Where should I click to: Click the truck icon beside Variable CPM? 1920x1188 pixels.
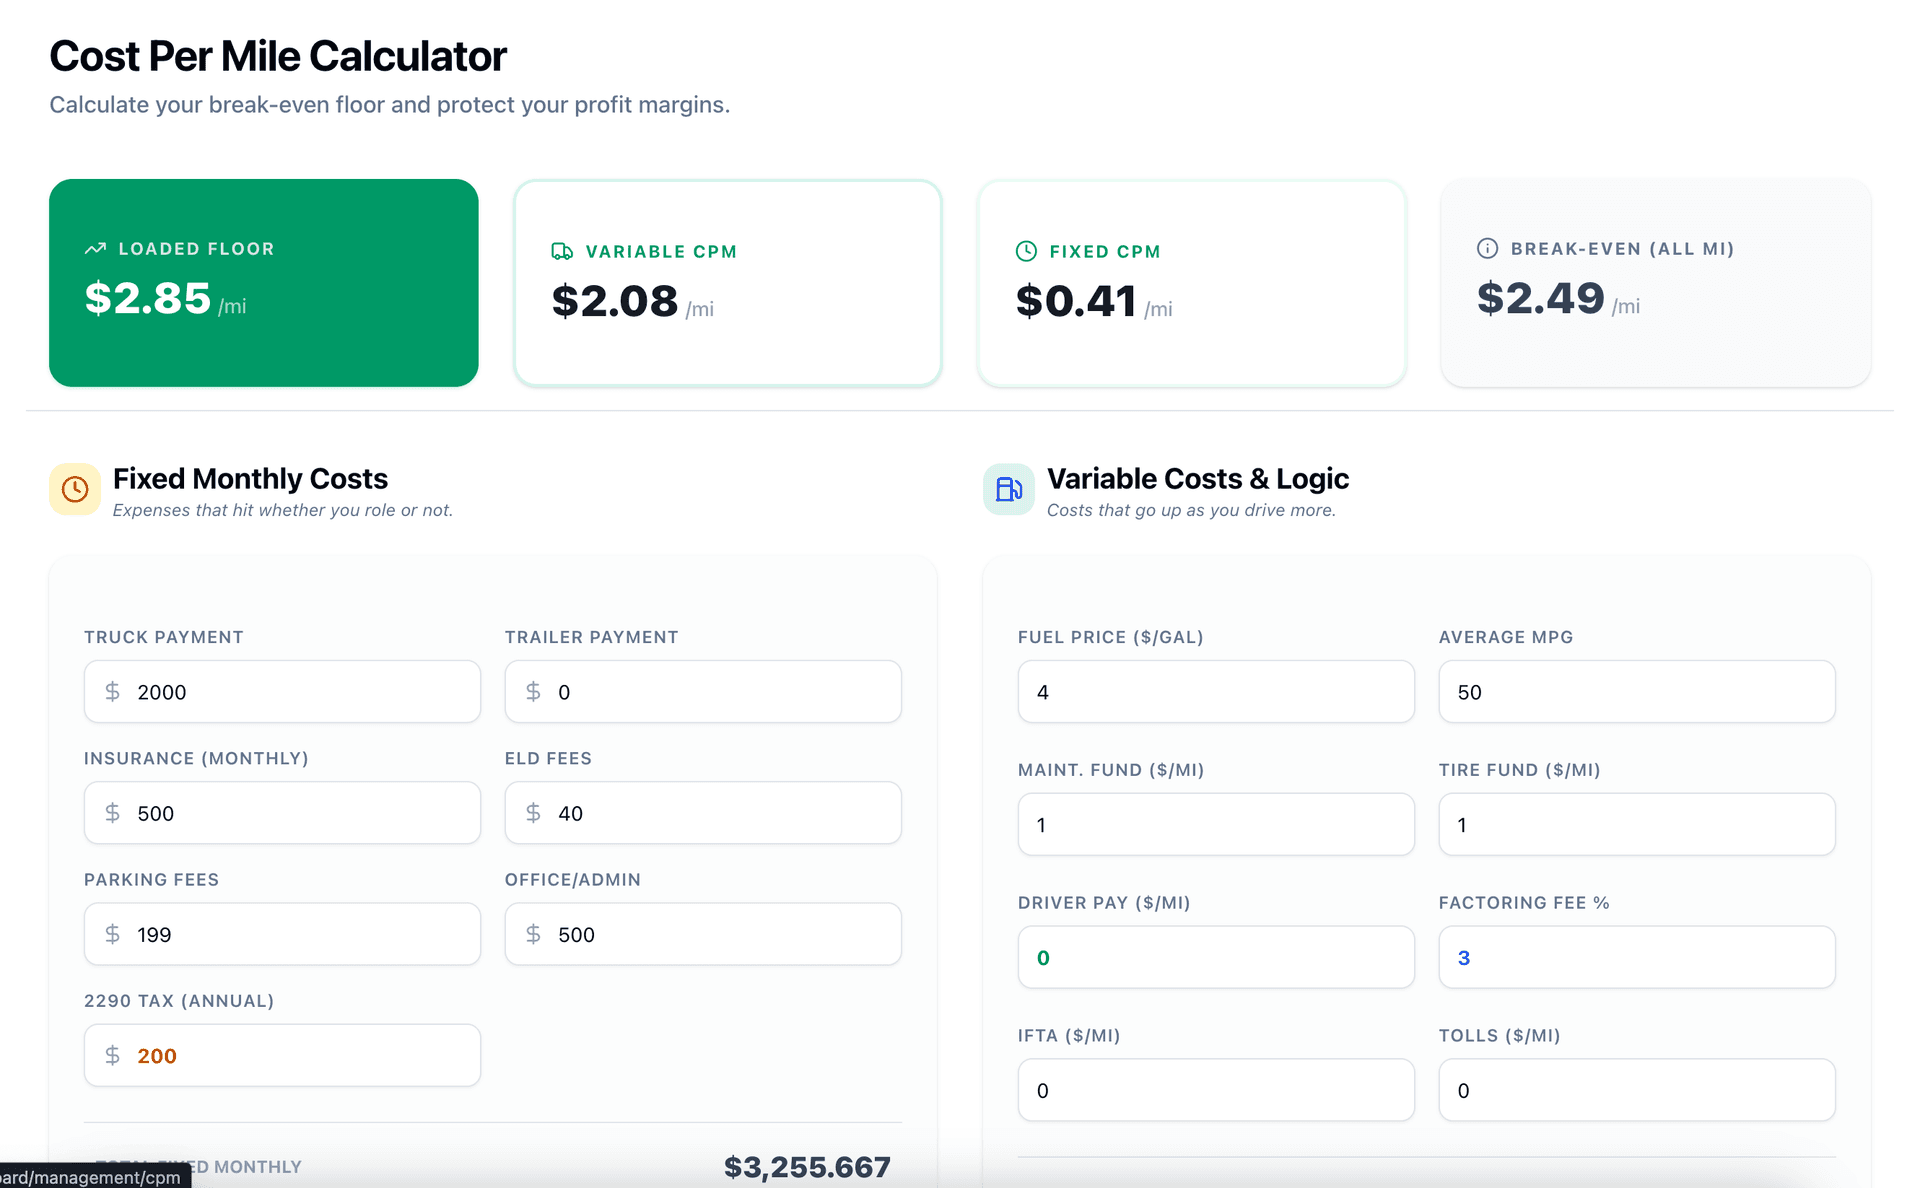pos(561,251)
